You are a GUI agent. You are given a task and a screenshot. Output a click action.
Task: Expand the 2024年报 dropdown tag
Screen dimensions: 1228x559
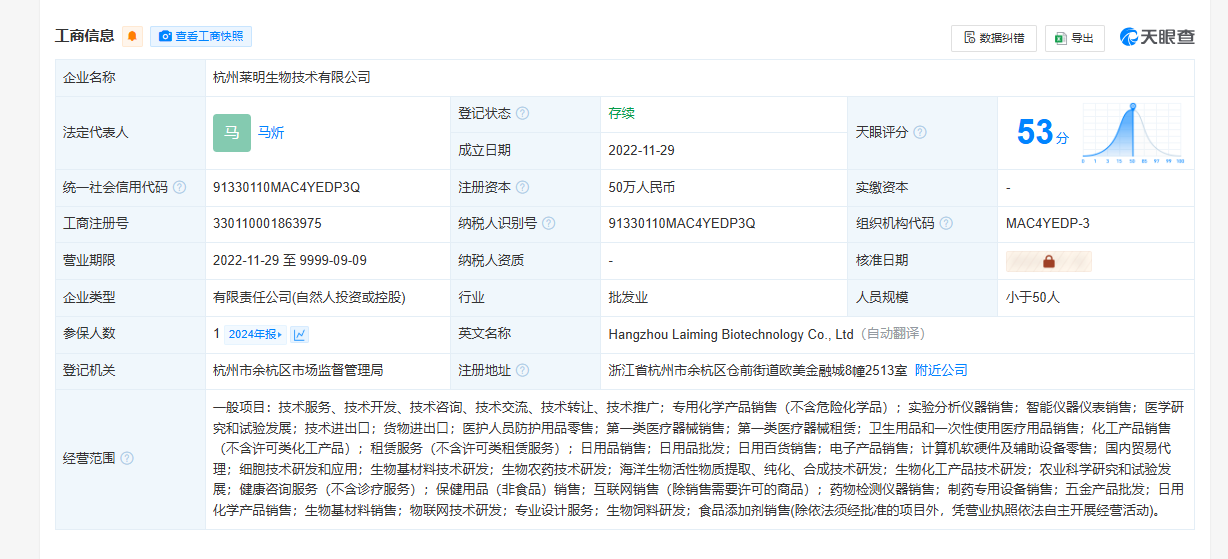tap(255, 334)
